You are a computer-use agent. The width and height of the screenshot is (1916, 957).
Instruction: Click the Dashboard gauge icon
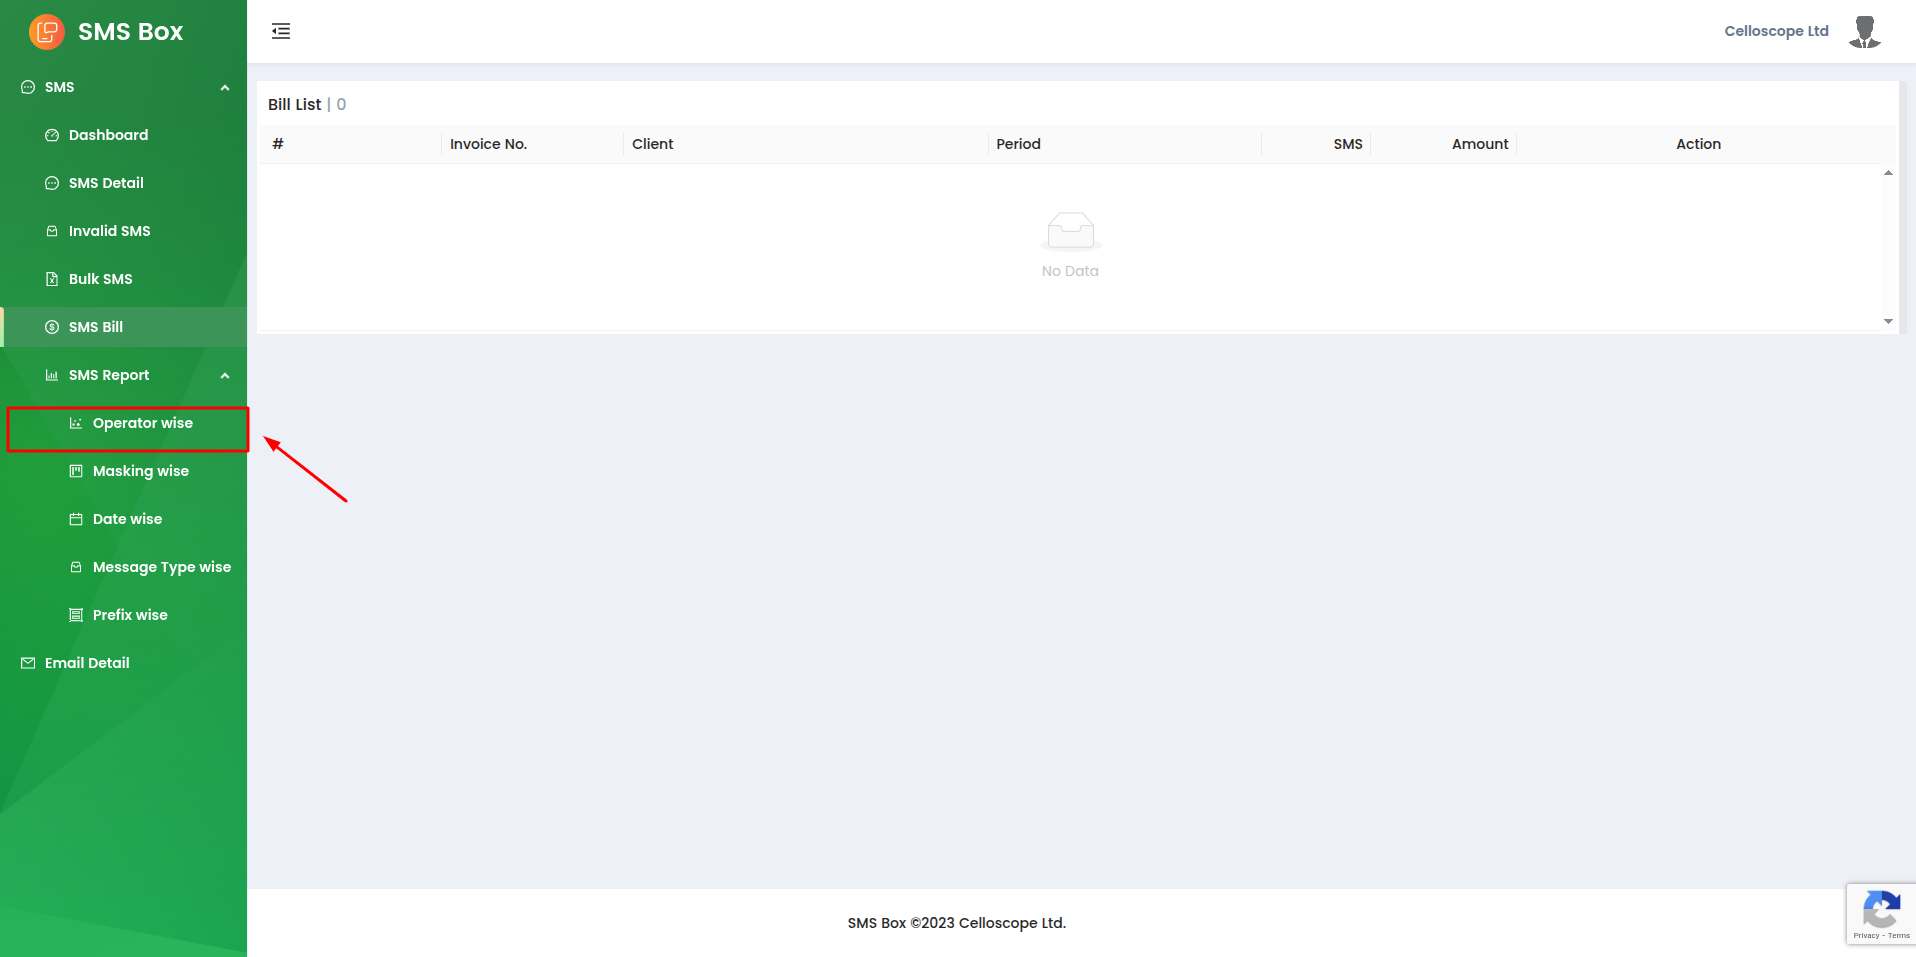tap(52, 135)
